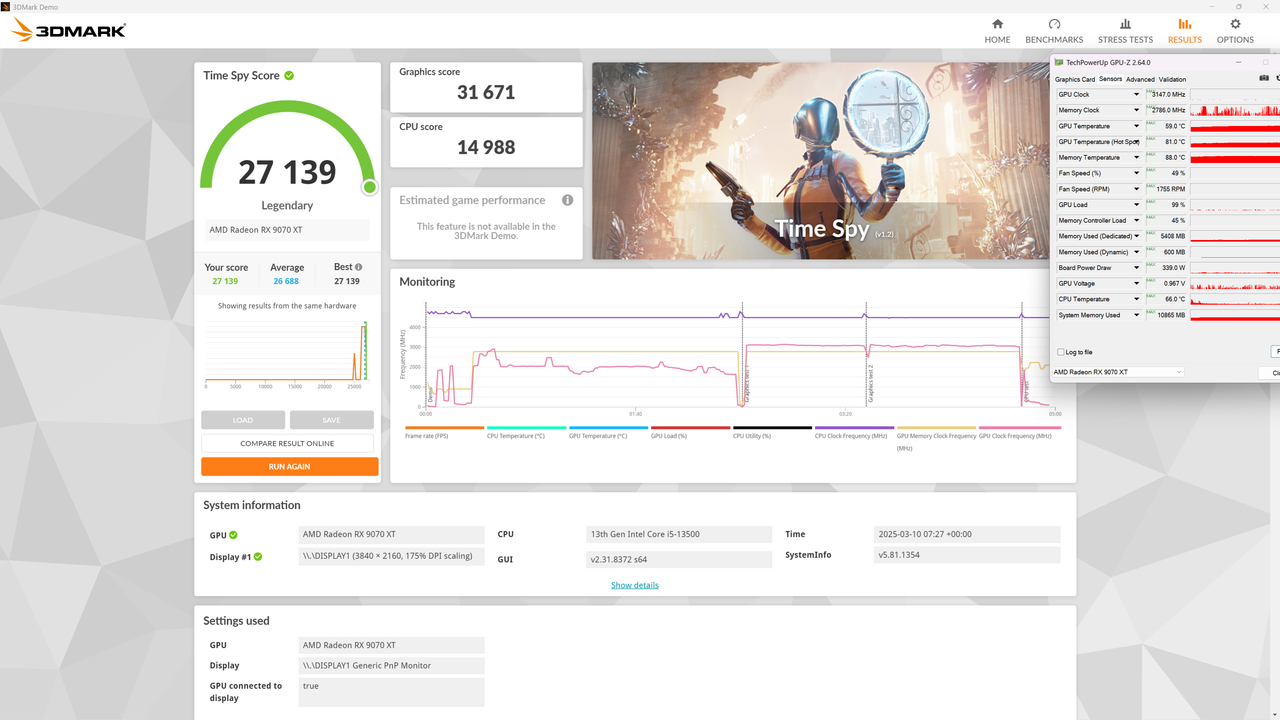Click the 3DMark Demo title bar icon
Screen dimensions: 1280x720
pyautogui.click(x=5, y=6)
